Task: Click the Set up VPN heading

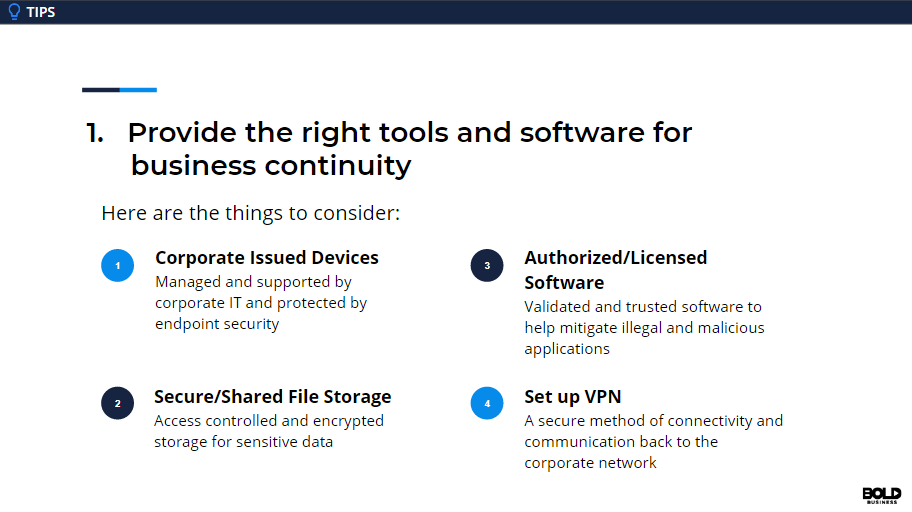Action: click(573, 397)
